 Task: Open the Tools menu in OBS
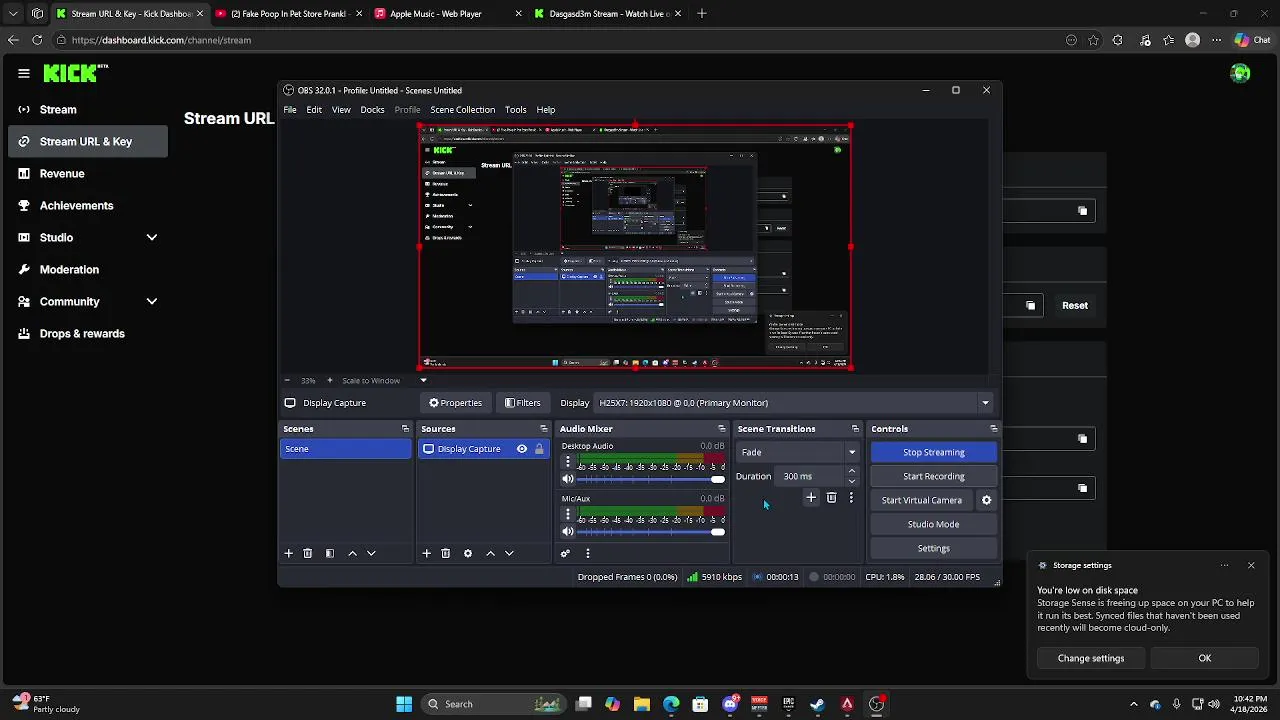pyautogui.click(x=516, y=110)
